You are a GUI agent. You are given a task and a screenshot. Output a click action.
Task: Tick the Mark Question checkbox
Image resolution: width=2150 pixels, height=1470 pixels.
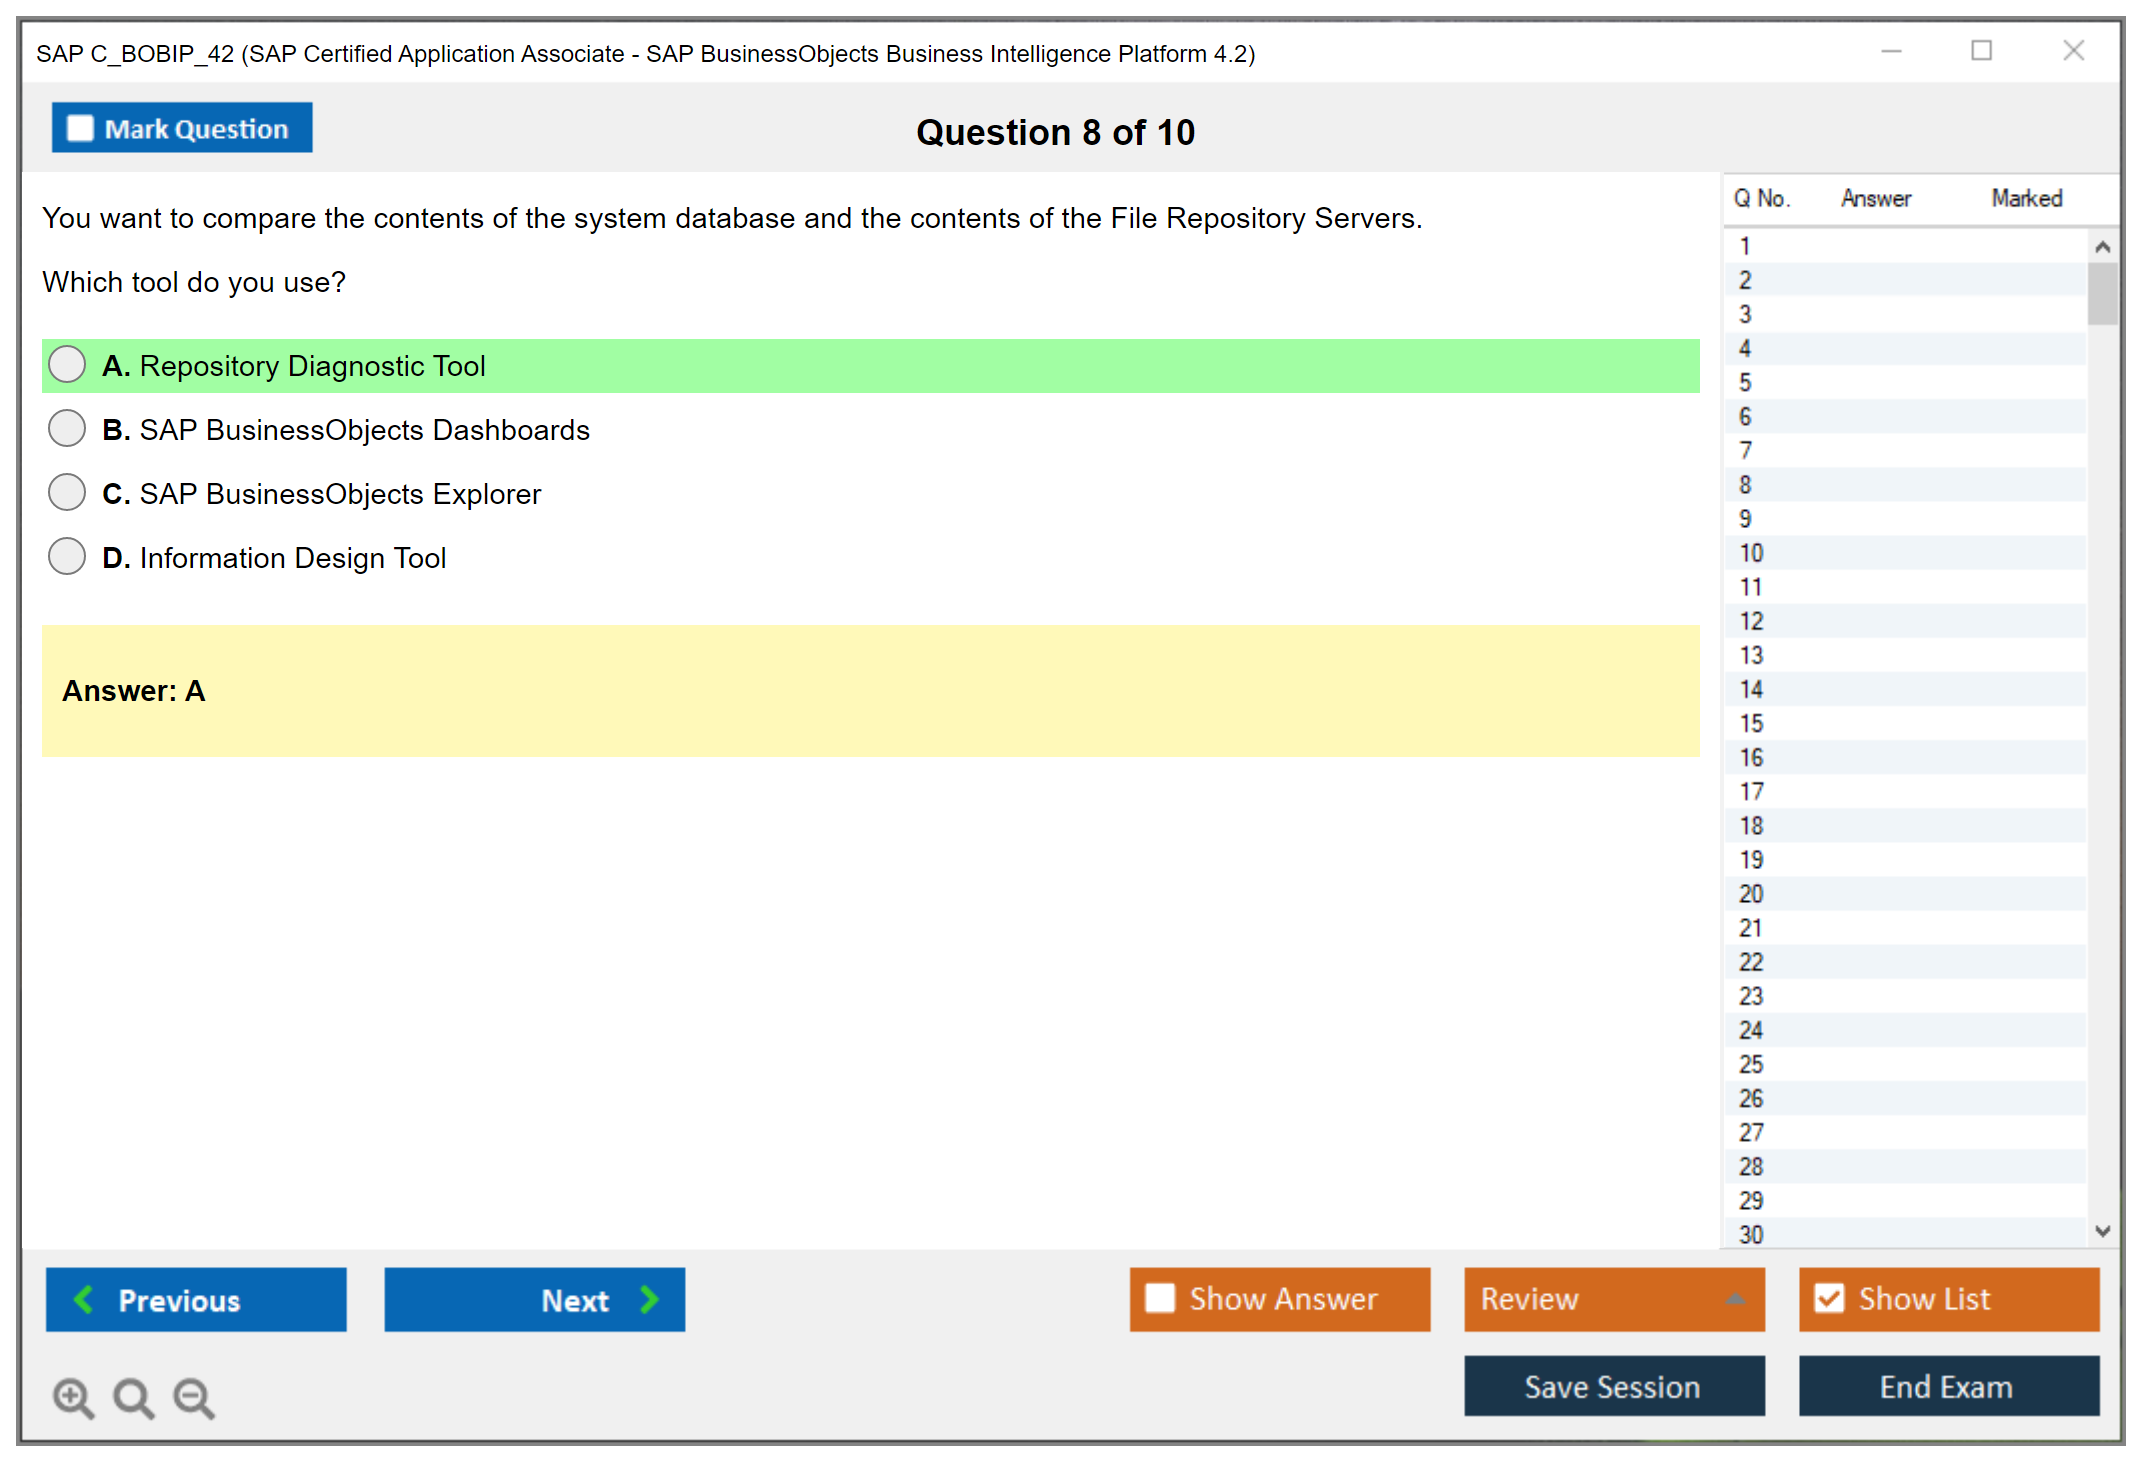[x=80, y=129]
